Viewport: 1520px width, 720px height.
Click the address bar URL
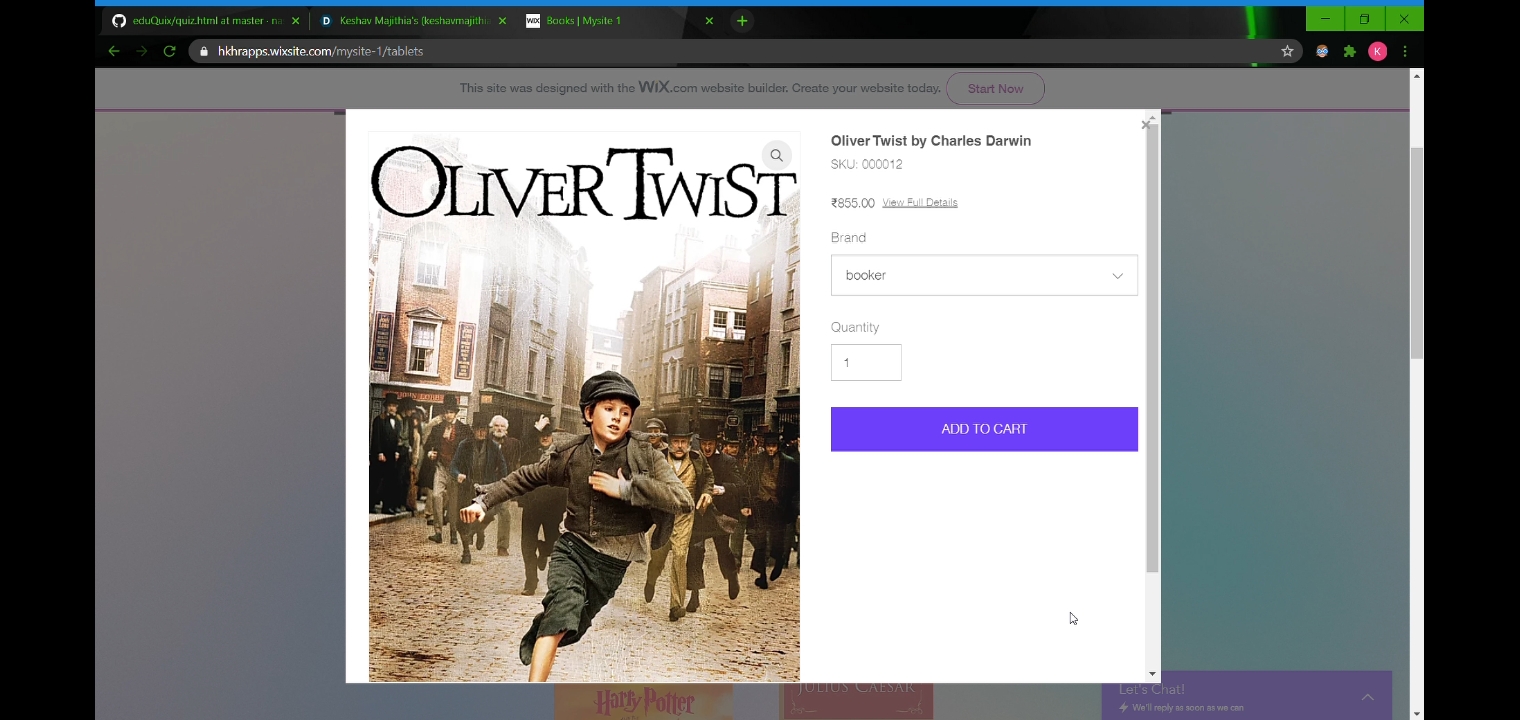tap(320, 51)
